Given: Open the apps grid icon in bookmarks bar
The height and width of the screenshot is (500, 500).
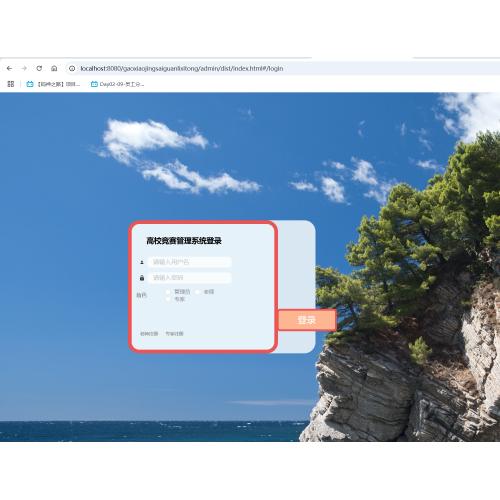Looking at the screenshot, I should (x=11, y=84).
